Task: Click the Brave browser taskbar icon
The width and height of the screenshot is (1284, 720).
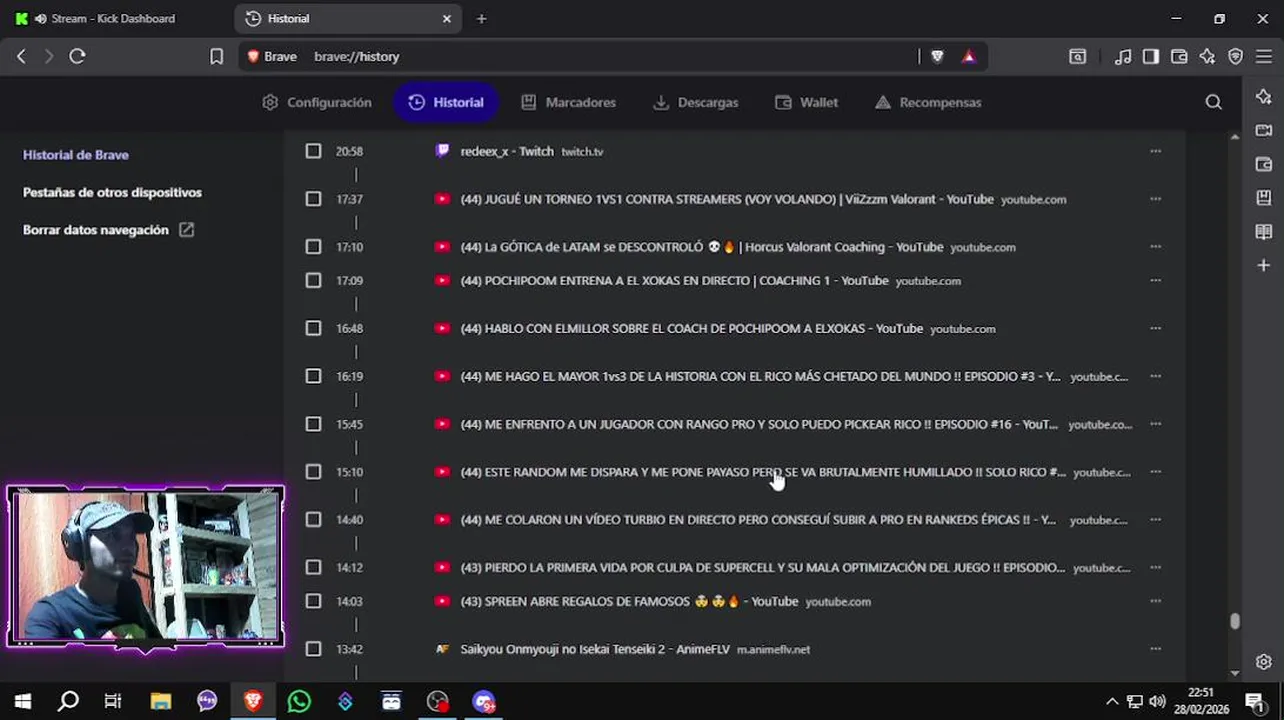Action: click(x=253, y=702)
